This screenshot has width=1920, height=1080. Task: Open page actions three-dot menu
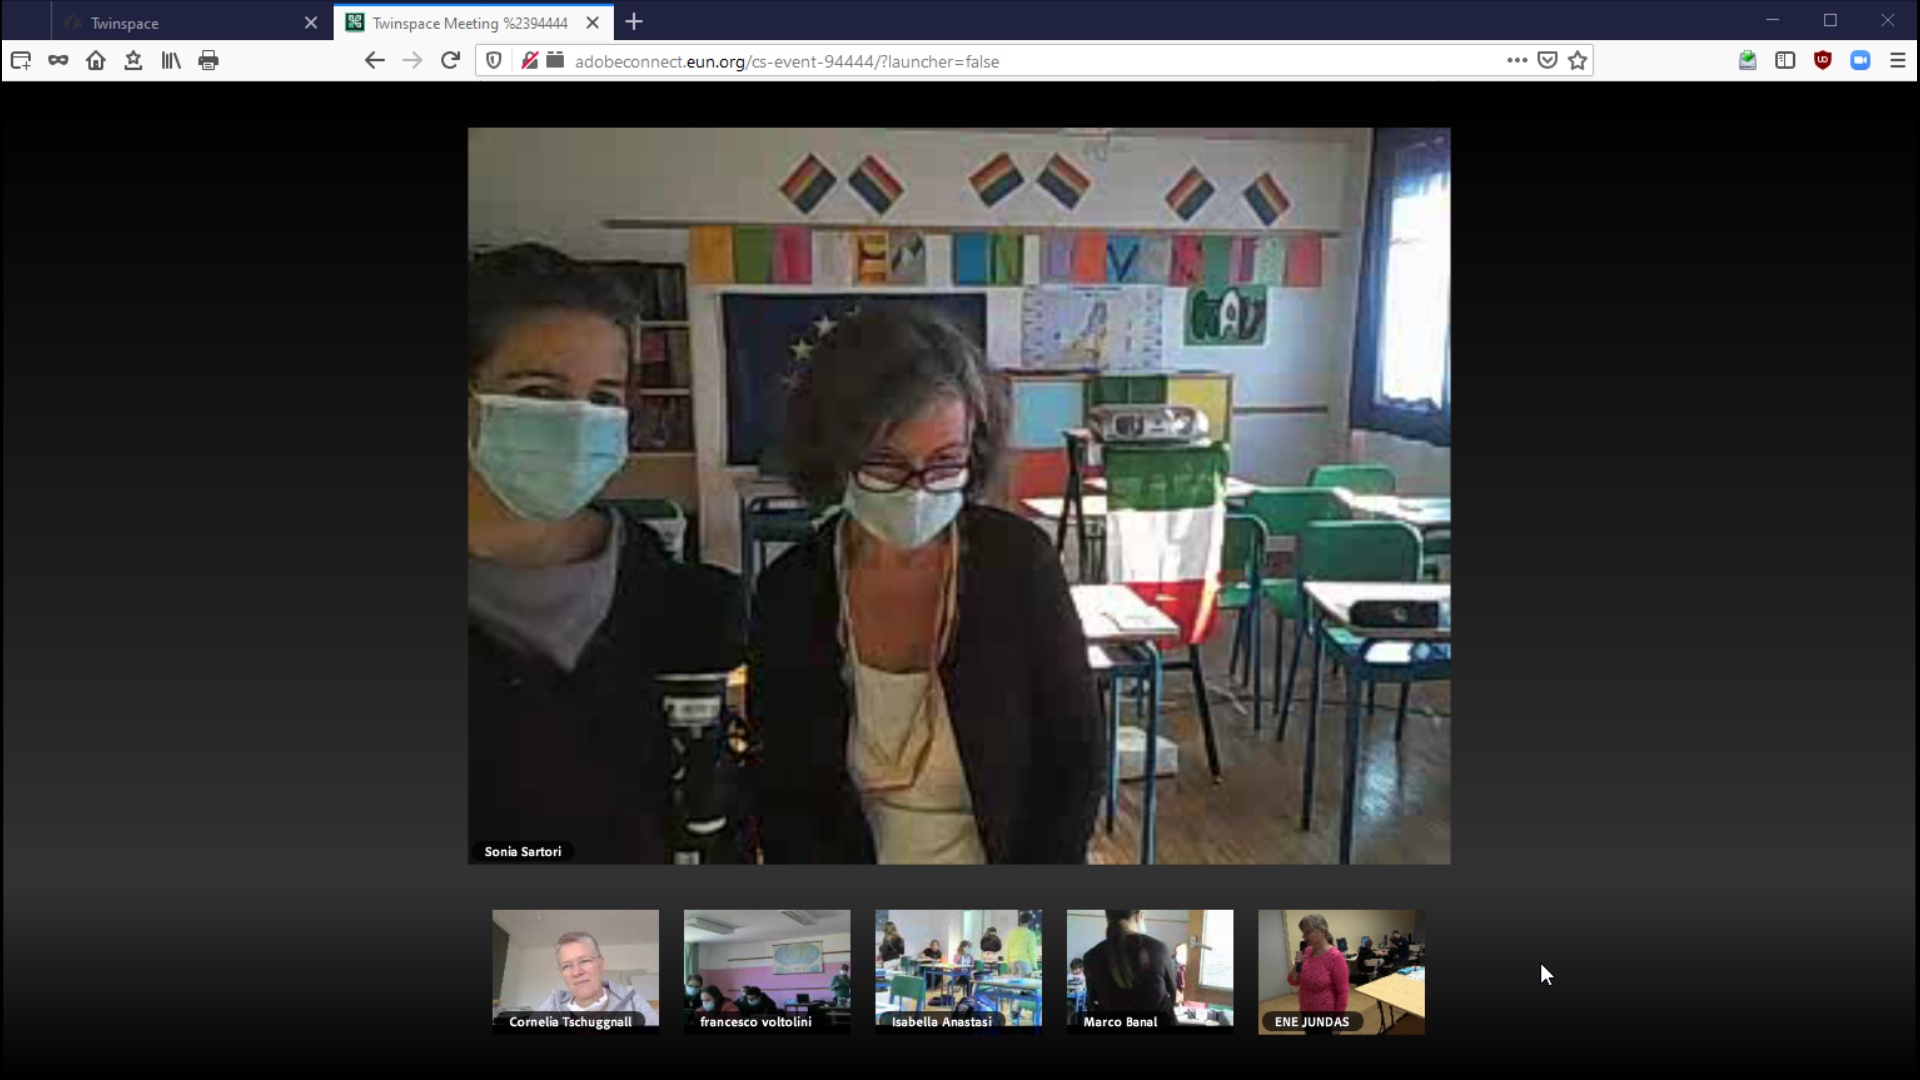click(x=1517, y=60)
